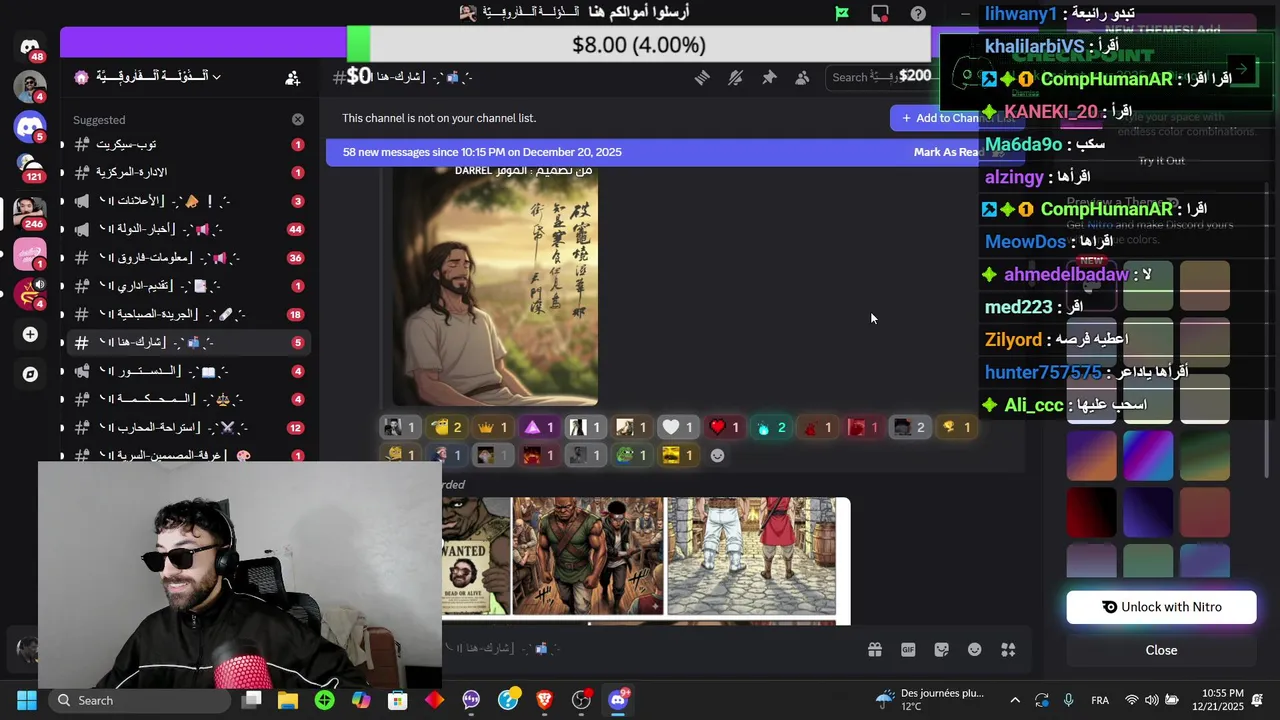Toggle the blue flame reaction with count 2
The width and height of the screenshot is (1280, 720).
pos(770,427)
